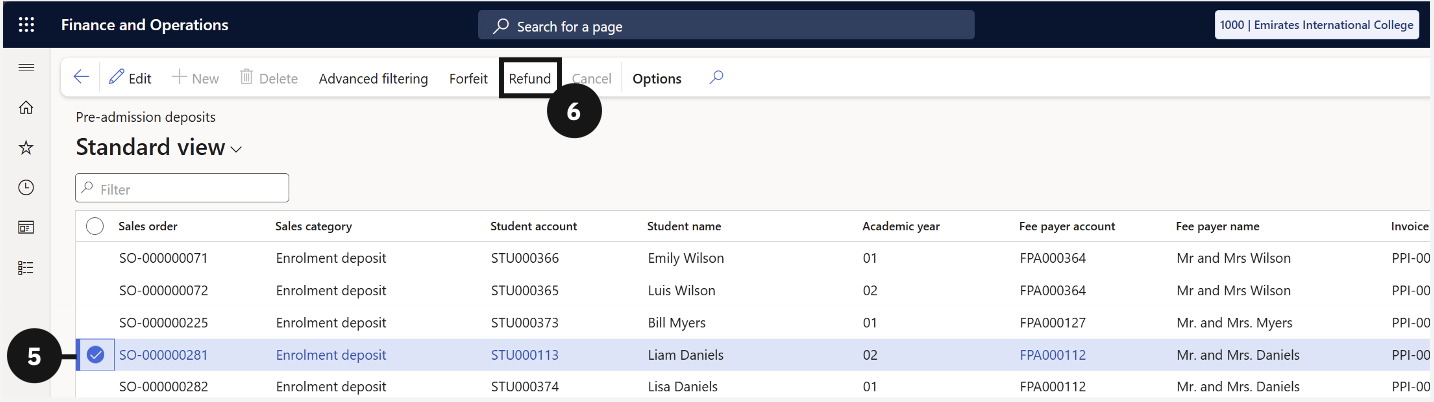Toggle the select-all rows circle
1434x402 pixels.
tap(95, 226)
